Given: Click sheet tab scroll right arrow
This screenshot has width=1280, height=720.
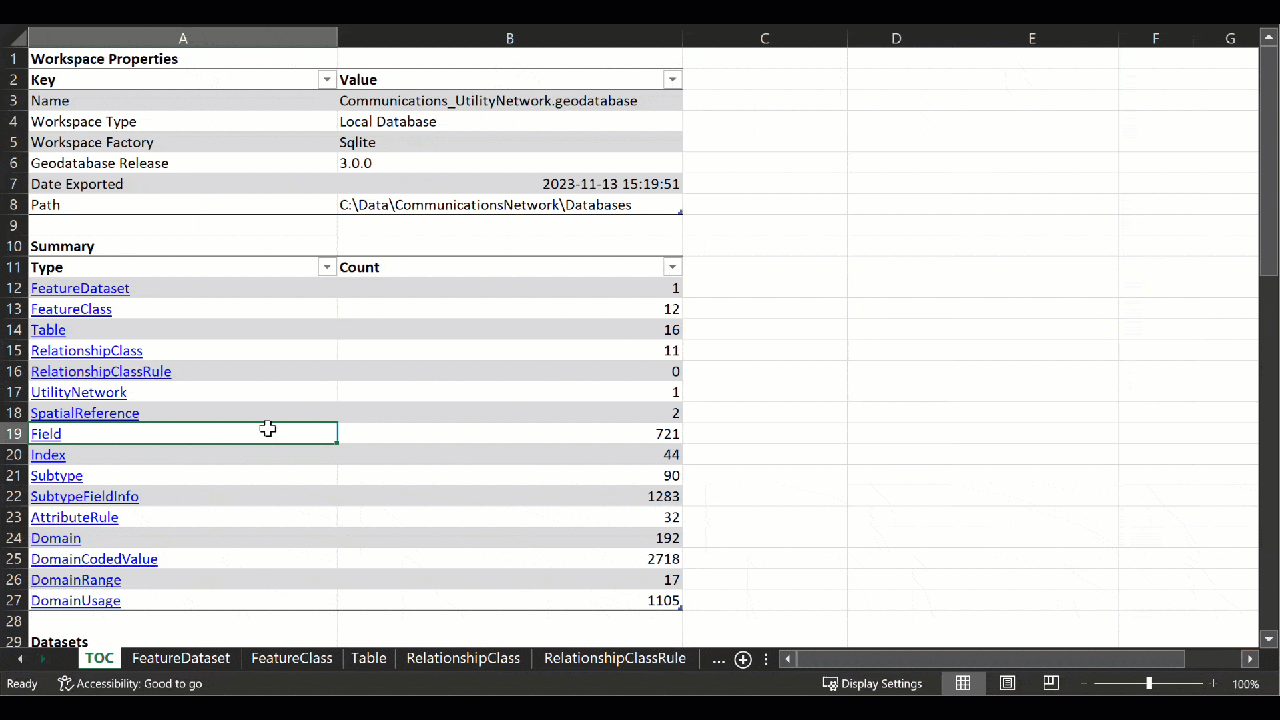Looking at the screenshot, I should tap(42, 659).
